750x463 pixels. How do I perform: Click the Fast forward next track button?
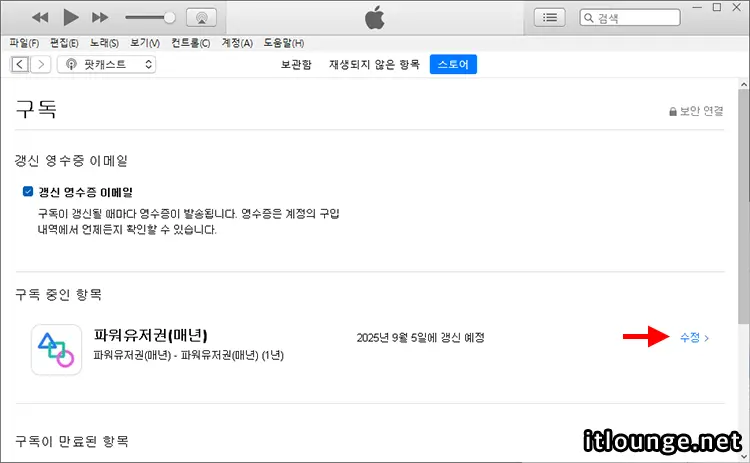tap(99, 18)
